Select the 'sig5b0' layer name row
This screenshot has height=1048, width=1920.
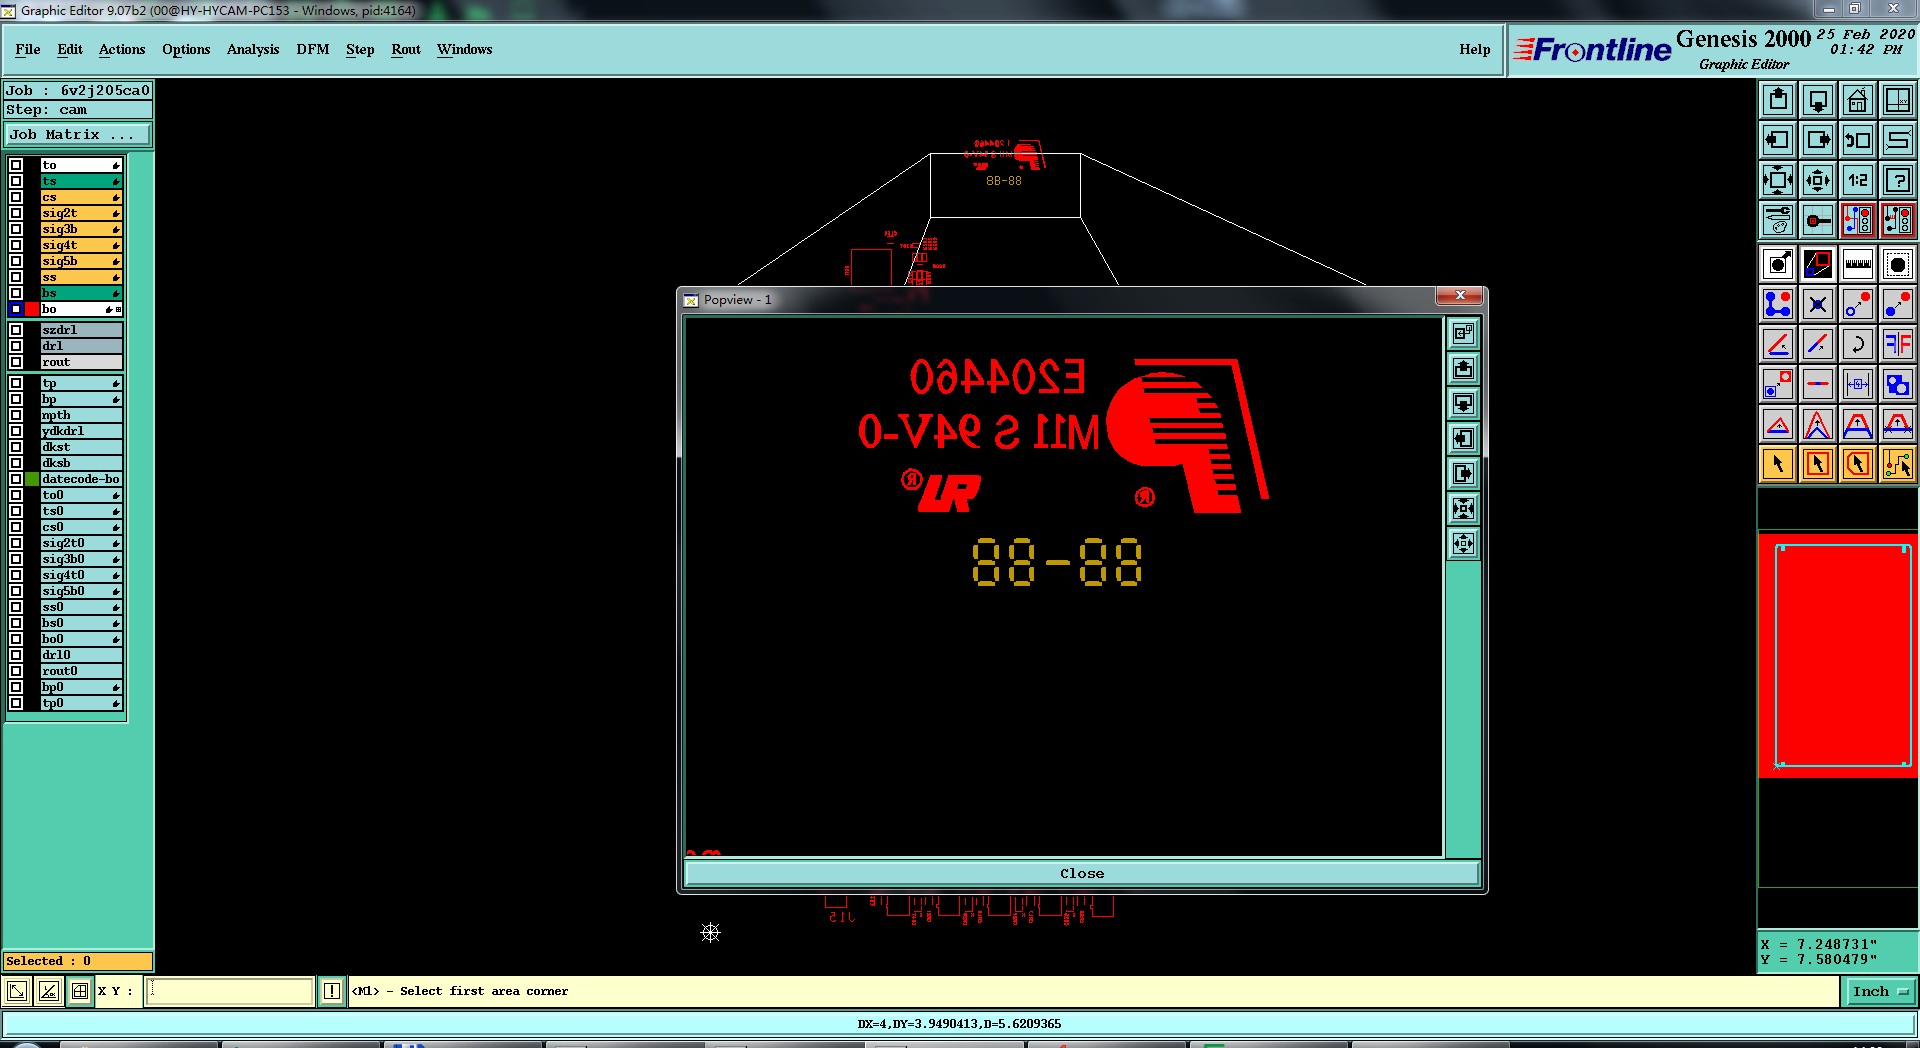(x=81, y=591)
